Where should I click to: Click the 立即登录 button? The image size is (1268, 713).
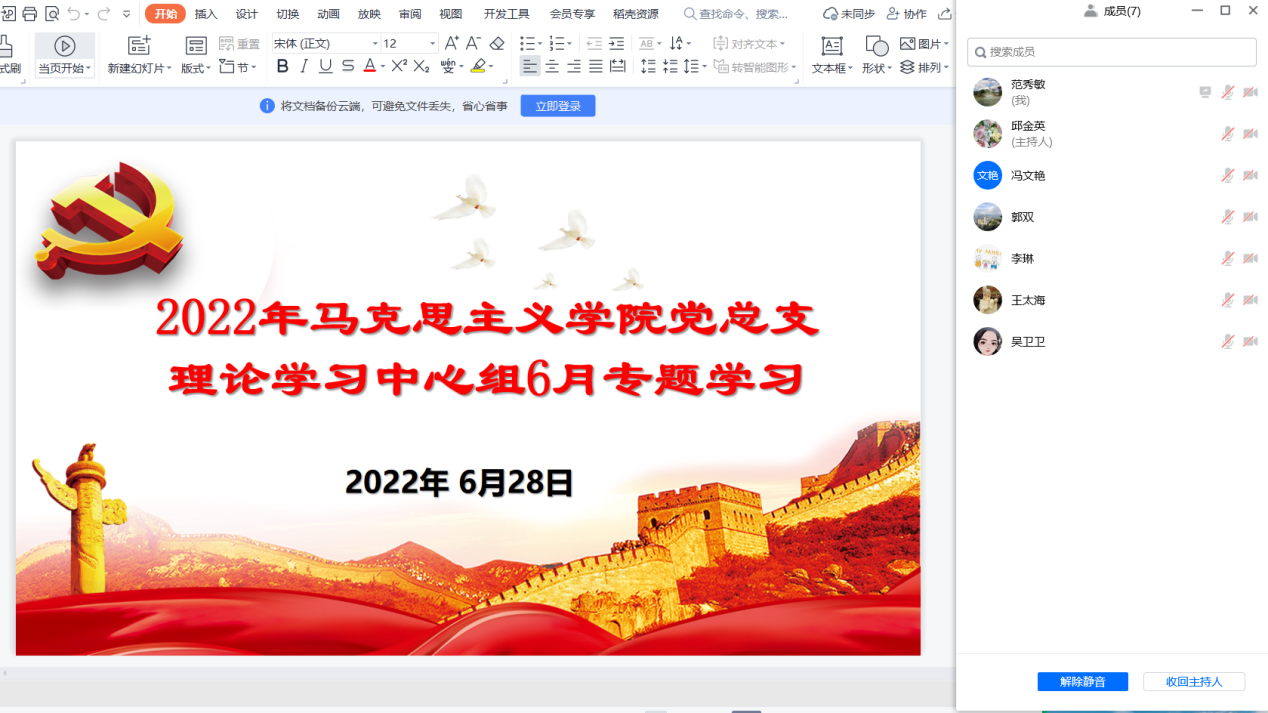pos(557,106)
